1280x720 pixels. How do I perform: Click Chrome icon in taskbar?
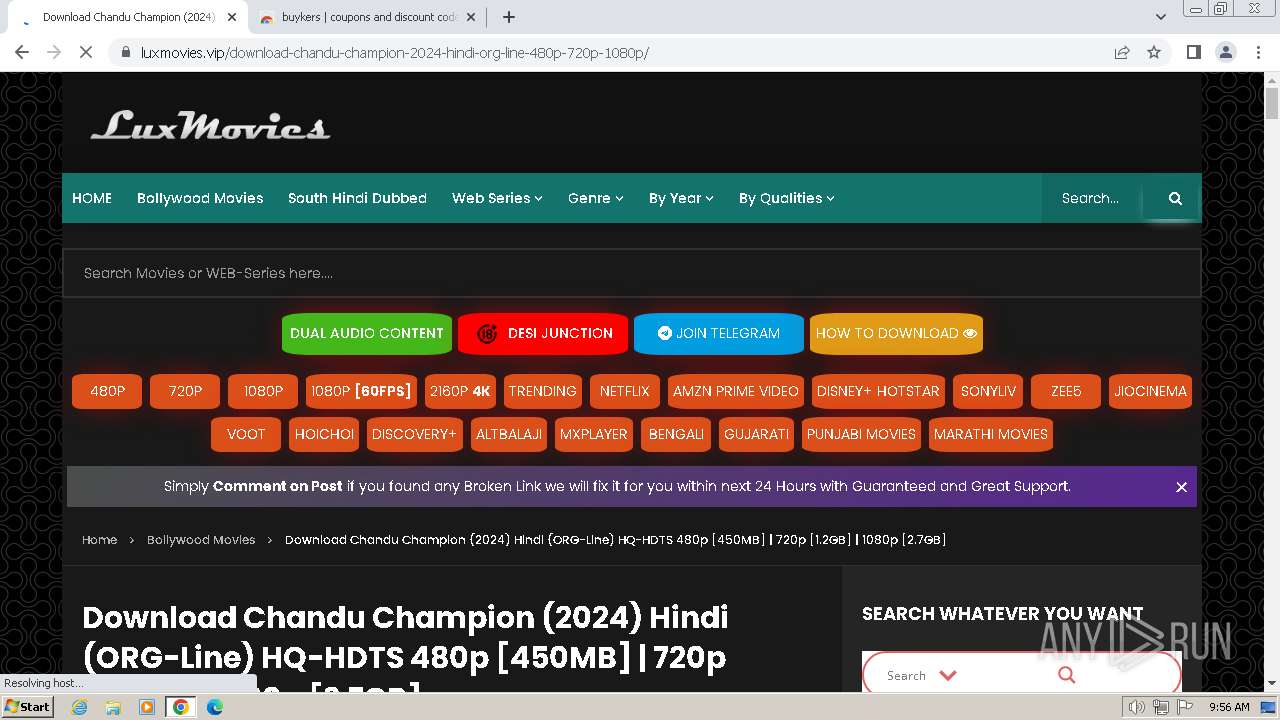pyautogui.click(x=181, y=707)
